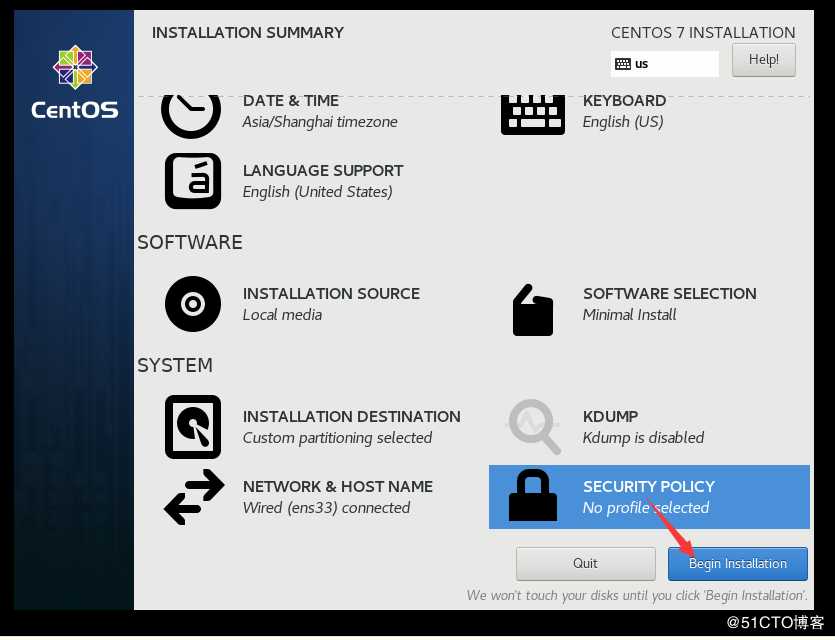The image size is (835, 640).
Task: Click keyboard icon in layout indicator
Action: click(623, 64)
